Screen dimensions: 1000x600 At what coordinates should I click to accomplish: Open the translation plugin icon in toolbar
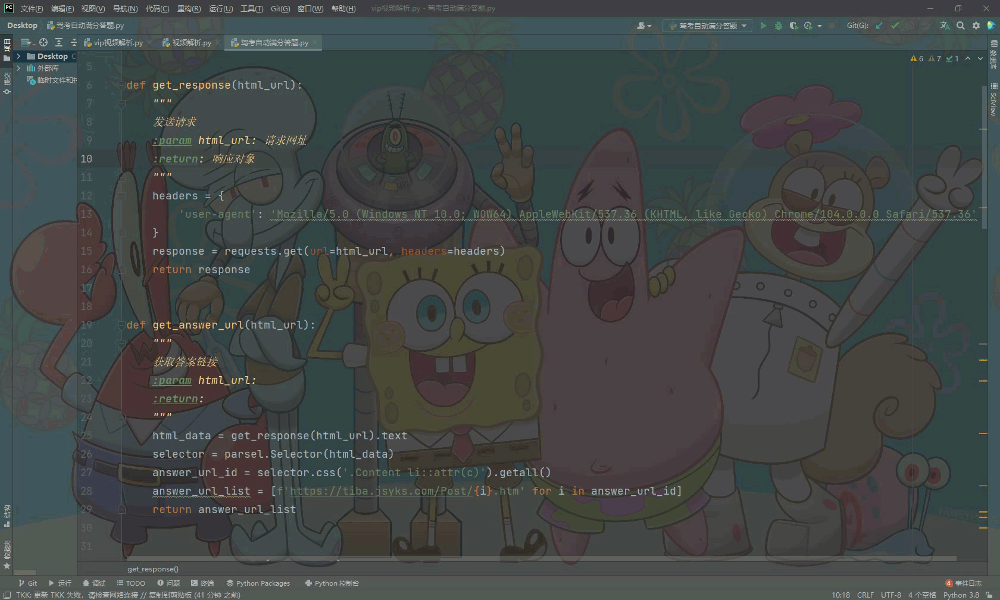(945, 26)
